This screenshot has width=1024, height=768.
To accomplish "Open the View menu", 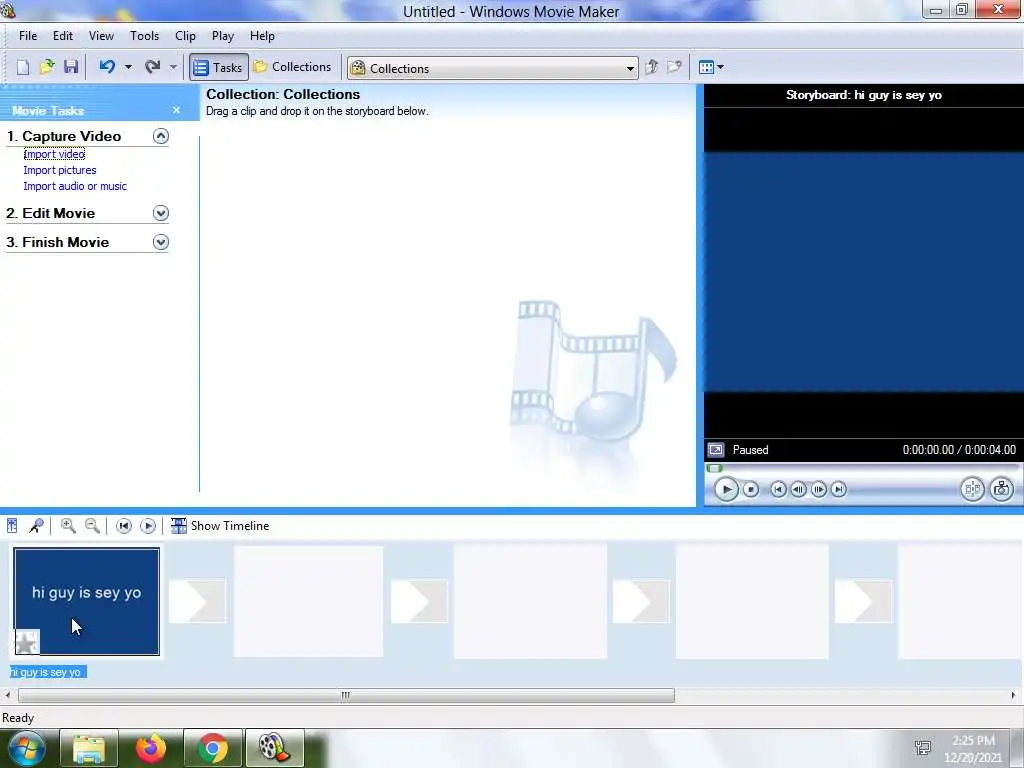I will [x=101, y=36].
